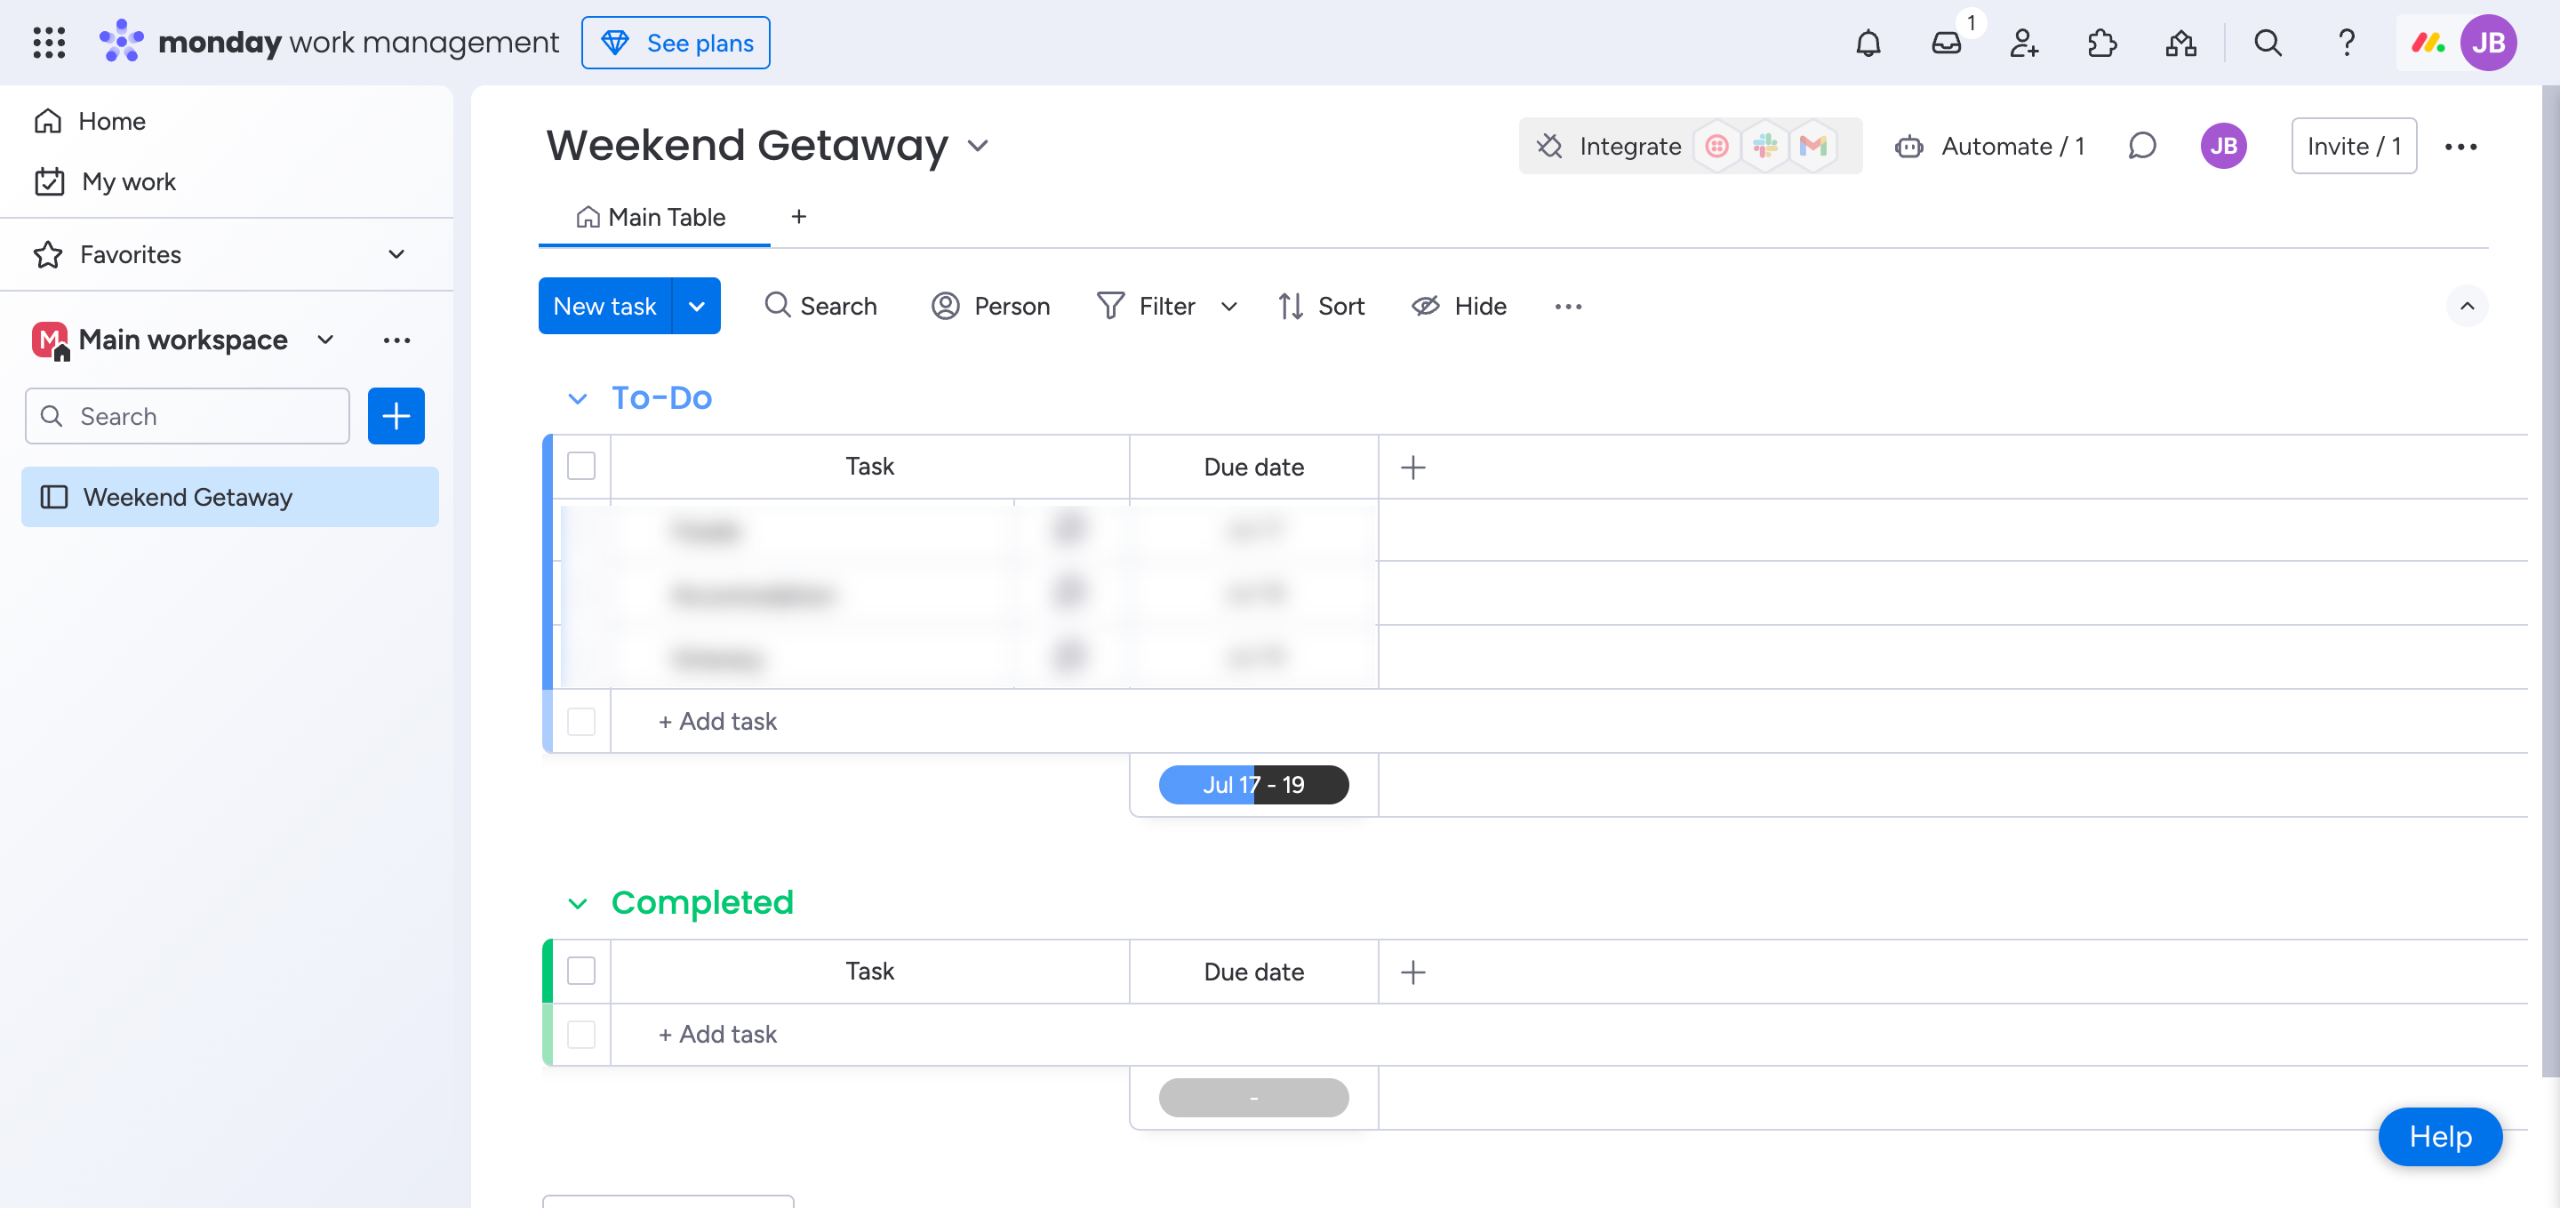Click the help question mark icon
Viewport: 2560px width, 1208px height.
2346,43
